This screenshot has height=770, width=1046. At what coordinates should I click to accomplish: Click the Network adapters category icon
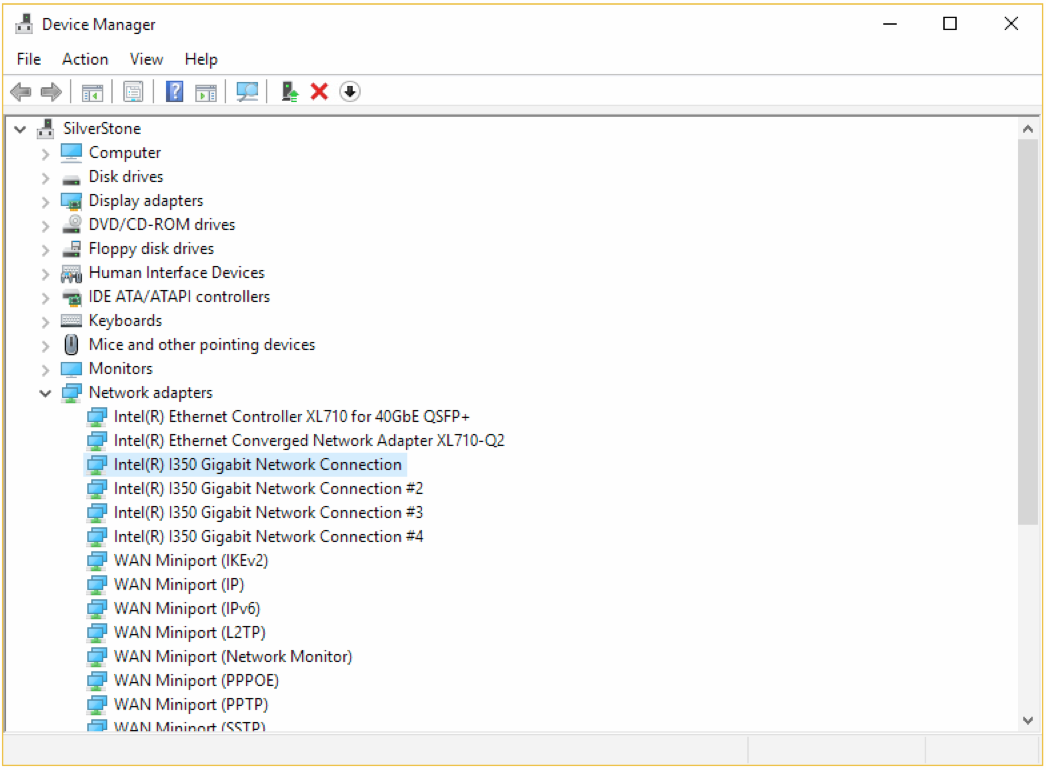(x=71, y=393)
